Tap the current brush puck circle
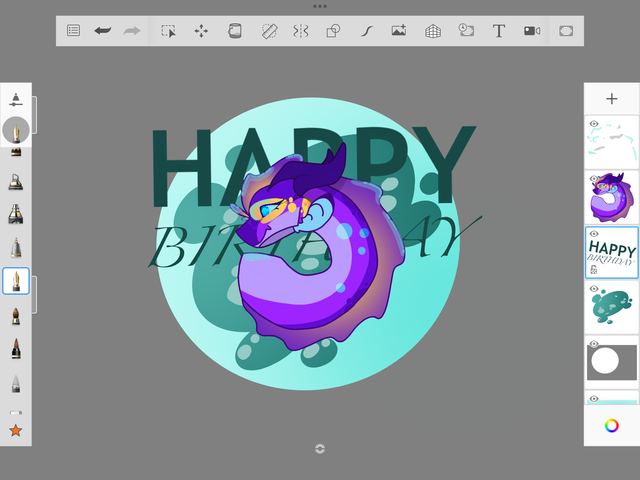Image resolution: width=640 pixels, height=480 pixels. 16,130
